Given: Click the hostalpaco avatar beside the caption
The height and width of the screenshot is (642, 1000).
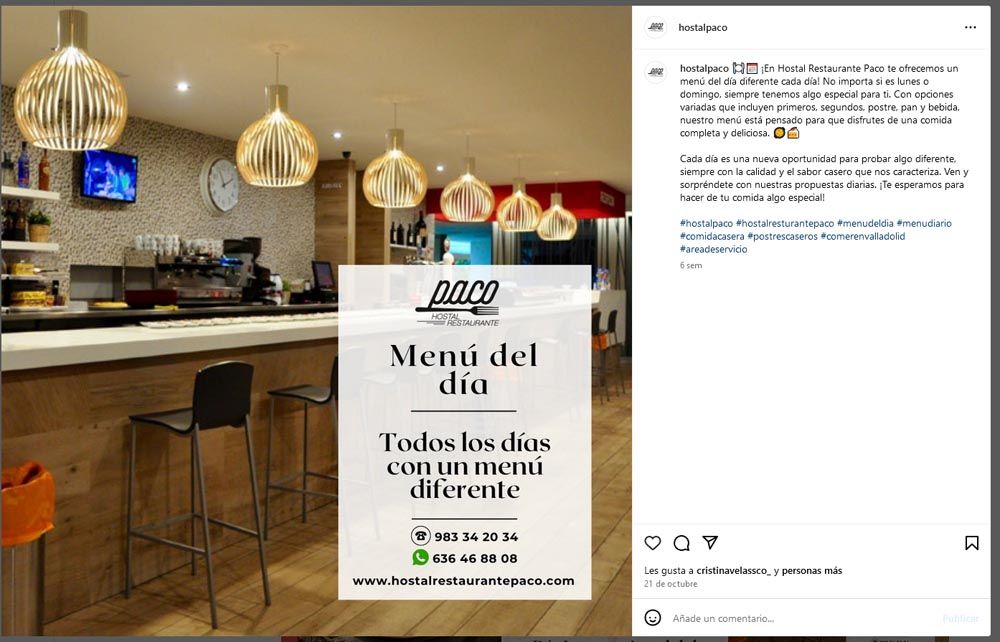Looking at the screenshot, I should pyautogui.click(x=656, y=72).
